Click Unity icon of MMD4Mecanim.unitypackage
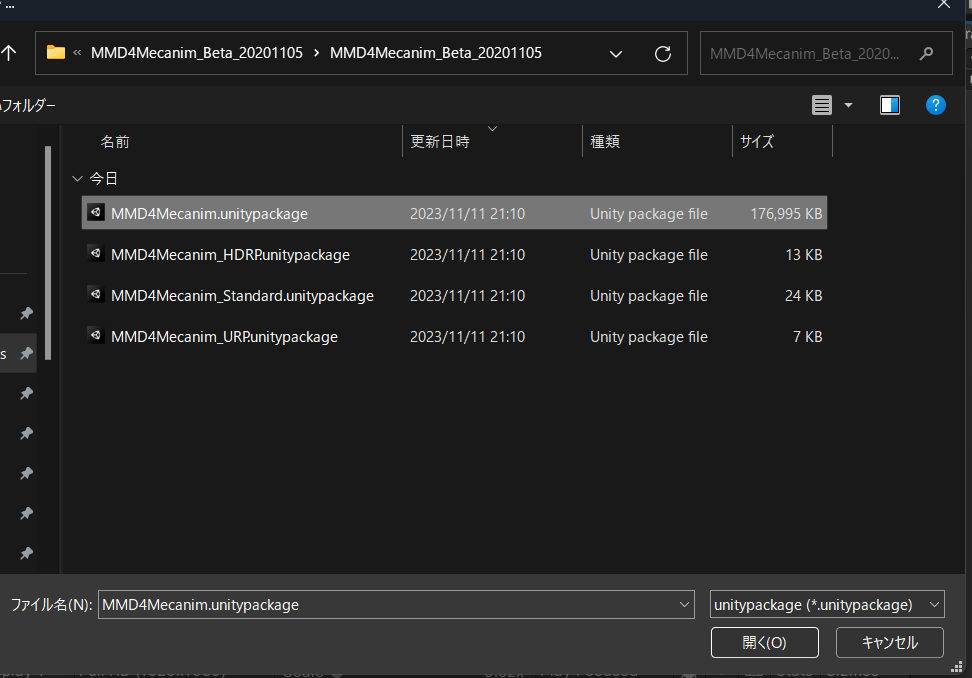 [x=95, y=213]
